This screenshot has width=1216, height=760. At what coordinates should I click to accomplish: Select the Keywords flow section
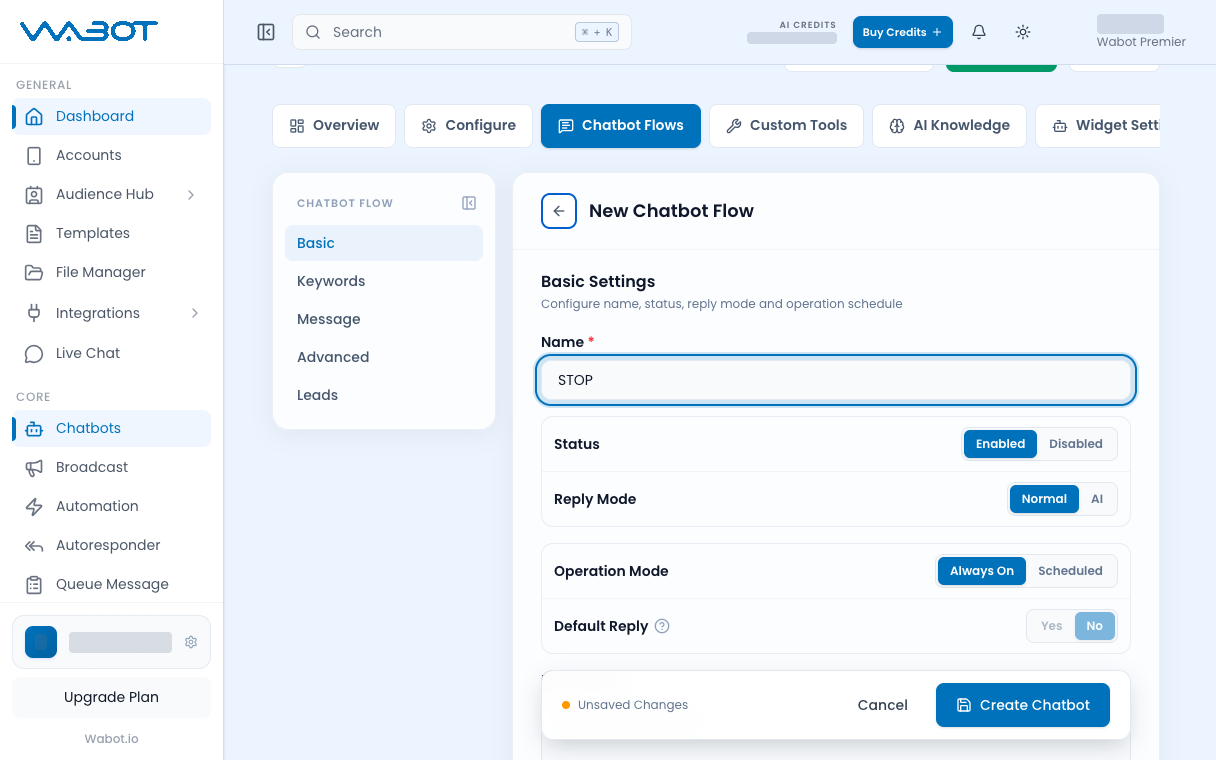(384, 281)
